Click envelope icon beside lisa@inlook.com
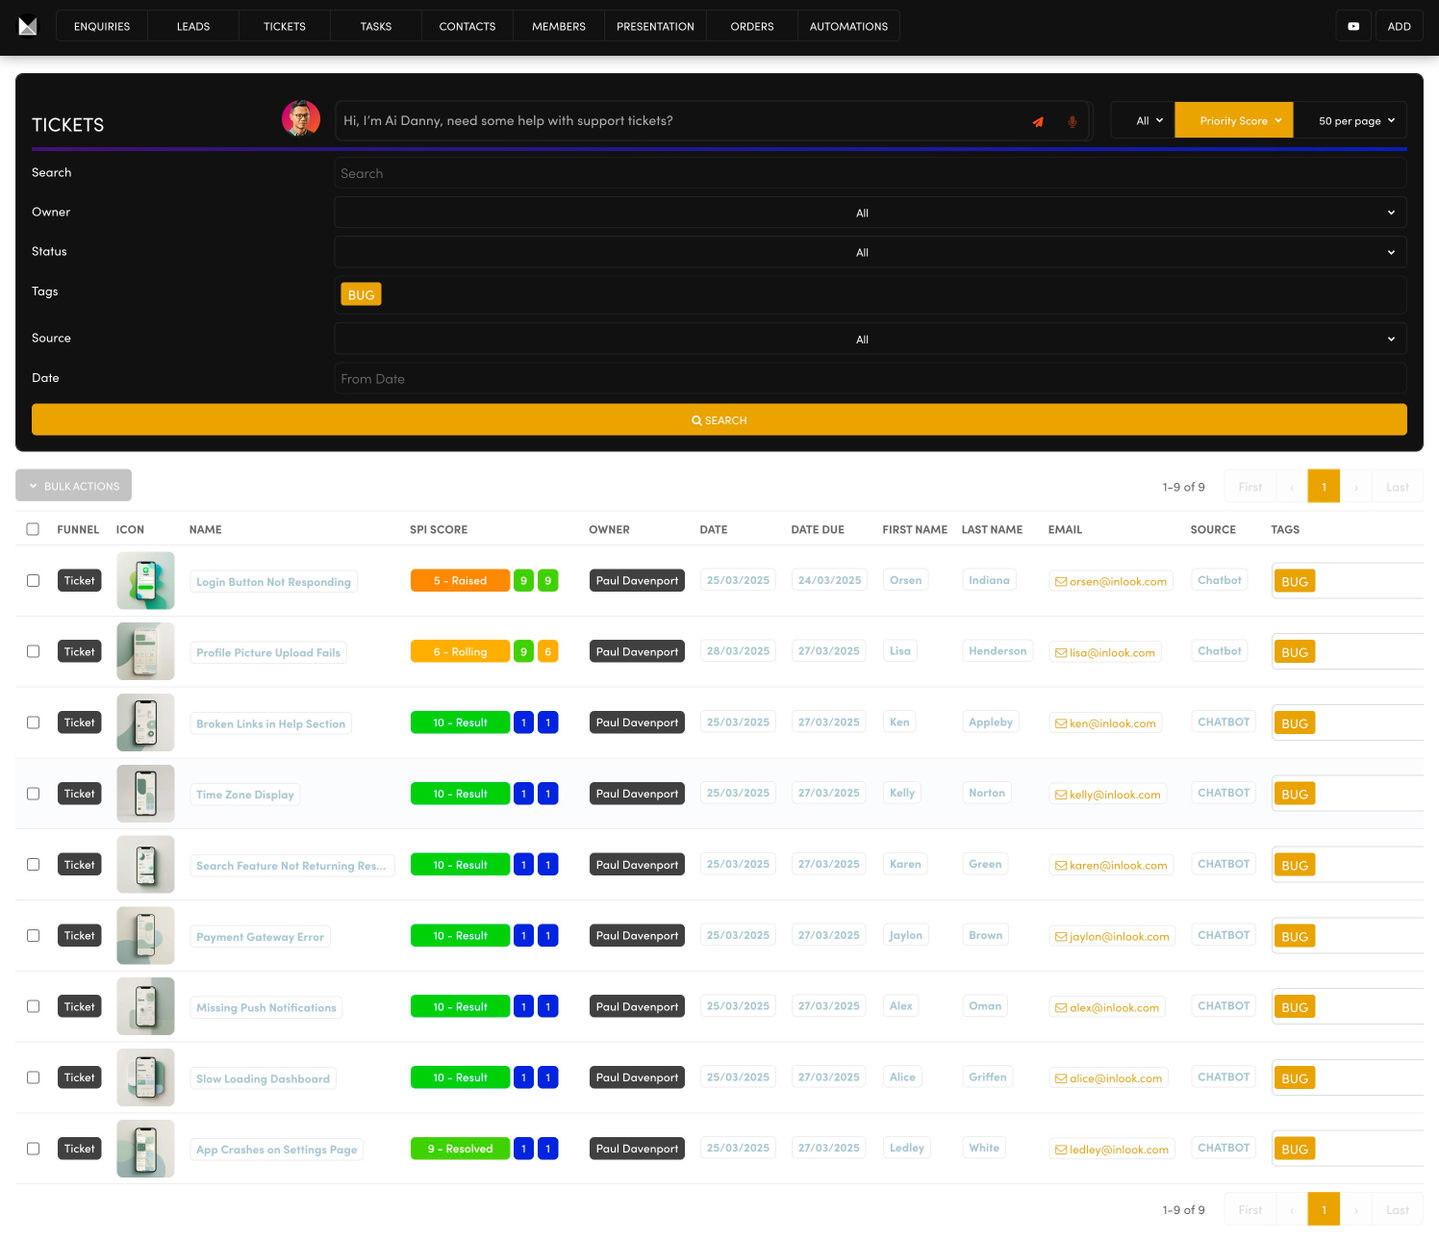Viewport: 1439px width, 1241px height. pos(1061,653)
